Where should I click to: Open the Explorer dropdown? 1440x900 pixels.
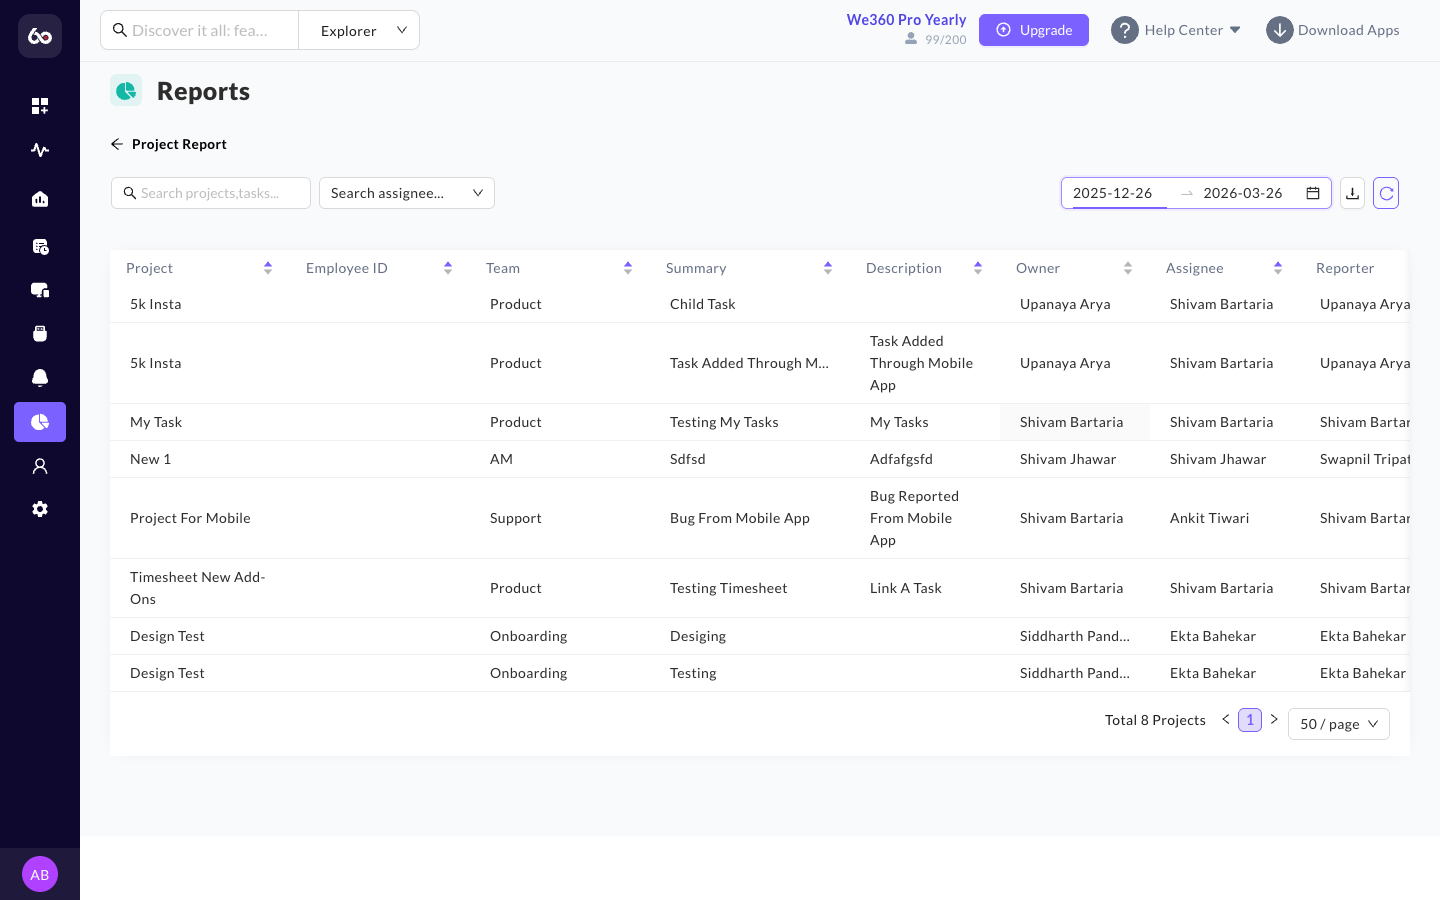tap(359, 30)
